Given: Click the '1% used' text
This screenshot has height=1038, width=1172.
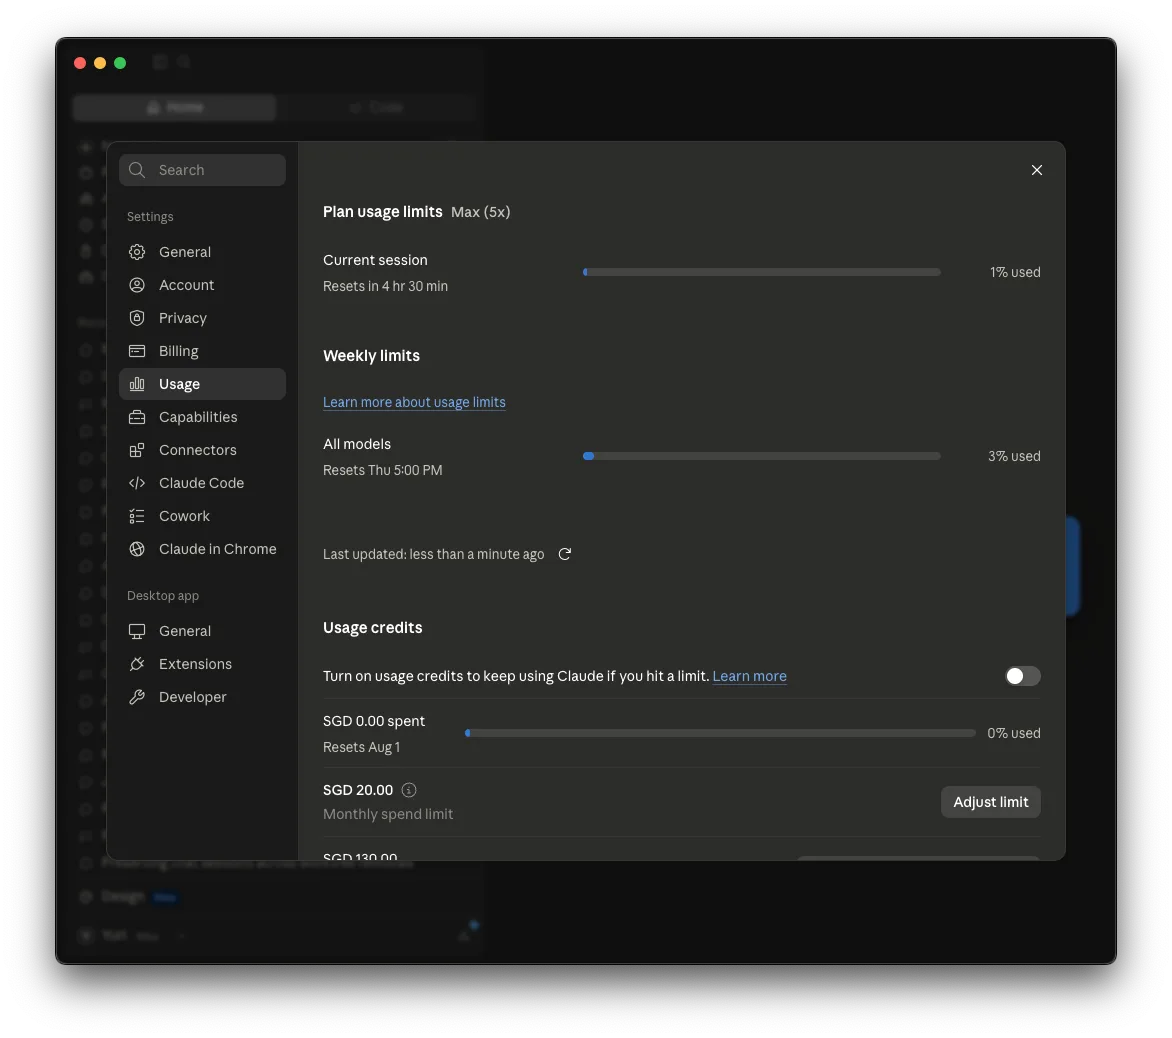Looking at the screenshot, I should coord(1015,272).
